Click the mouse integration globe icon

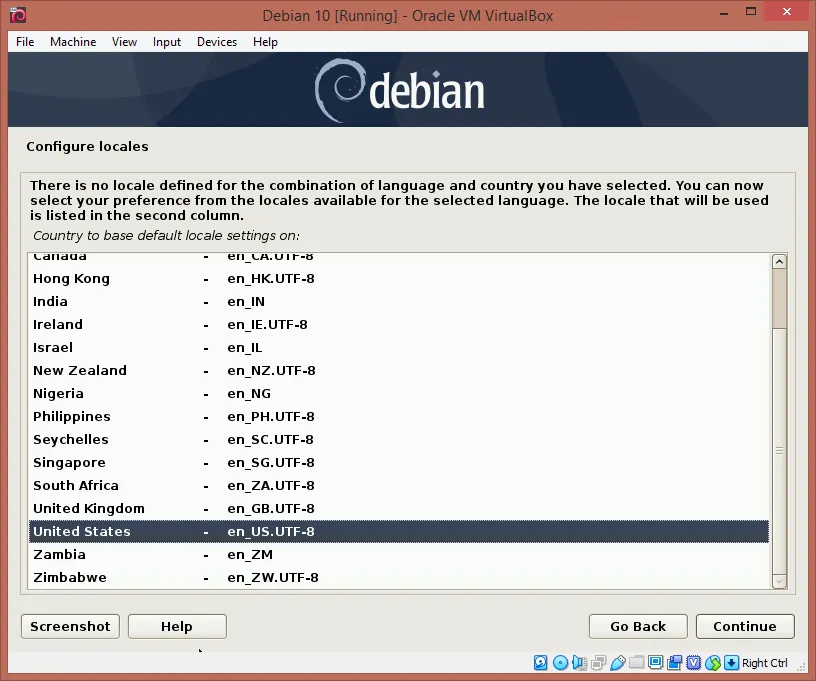click(x=713, y=662)
